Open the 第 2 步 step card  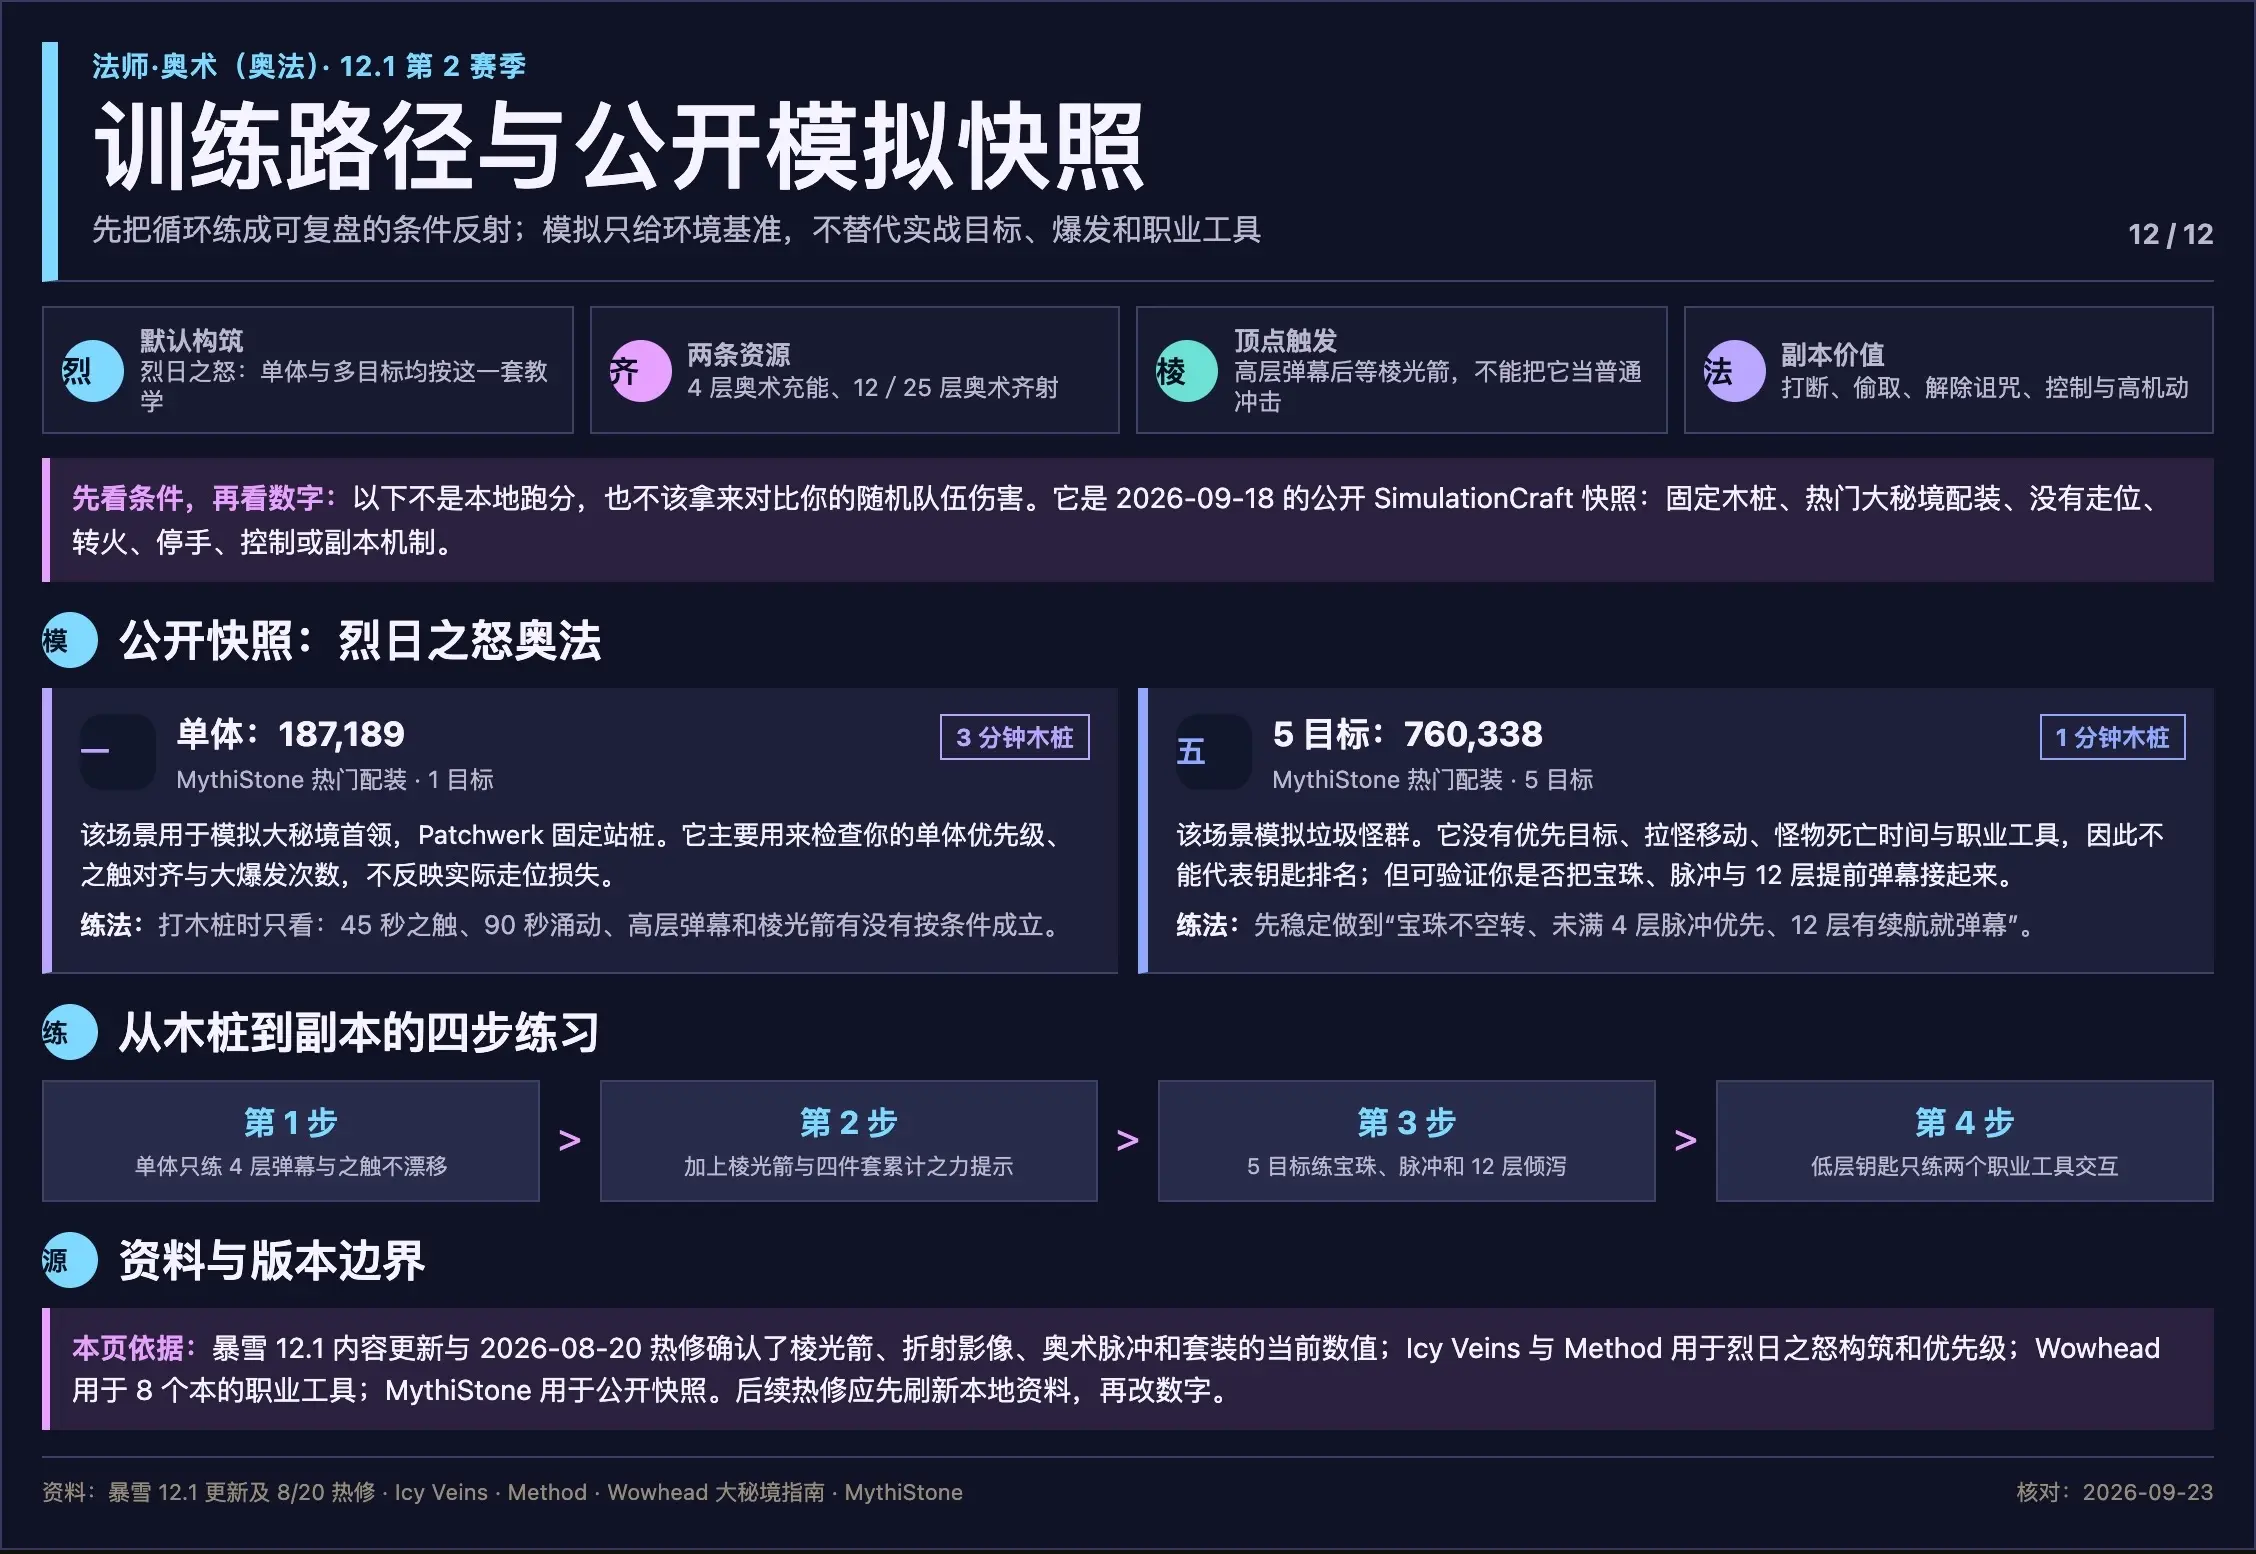[x=849, y=1141]
